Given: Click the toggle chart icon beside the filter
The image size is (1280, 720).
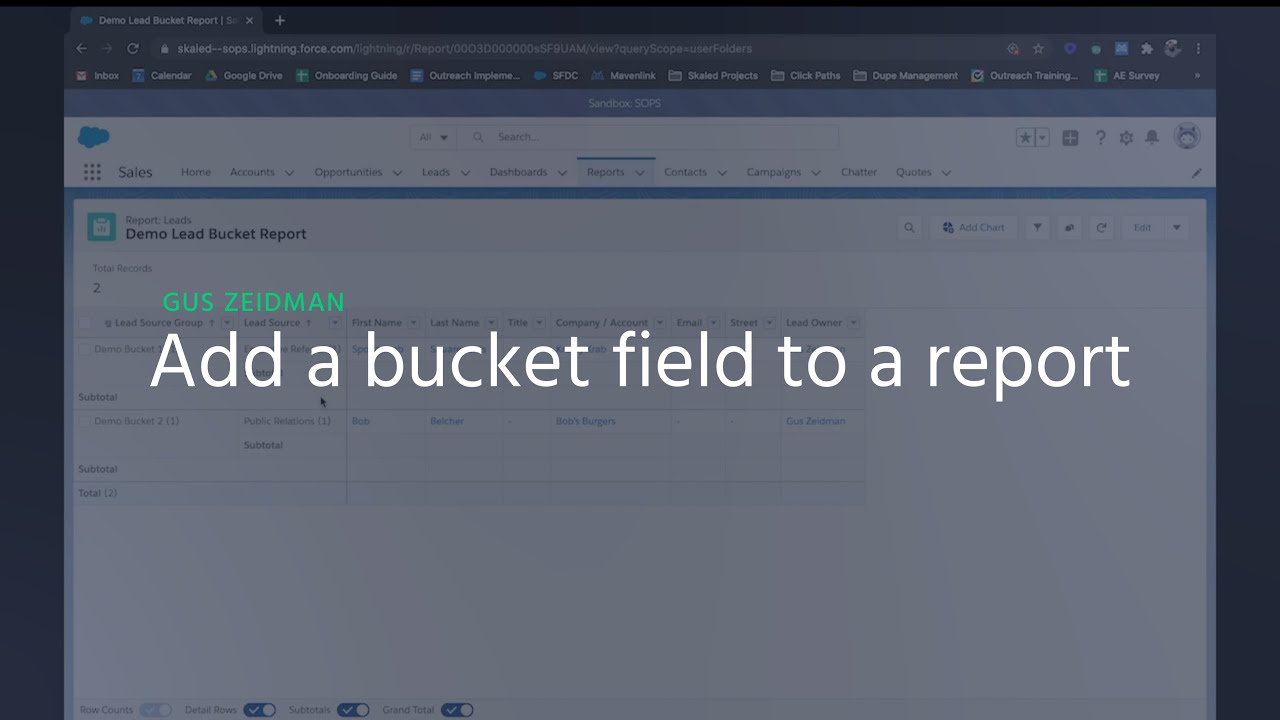Looking at the screenshot, I should coord(1069,228).
